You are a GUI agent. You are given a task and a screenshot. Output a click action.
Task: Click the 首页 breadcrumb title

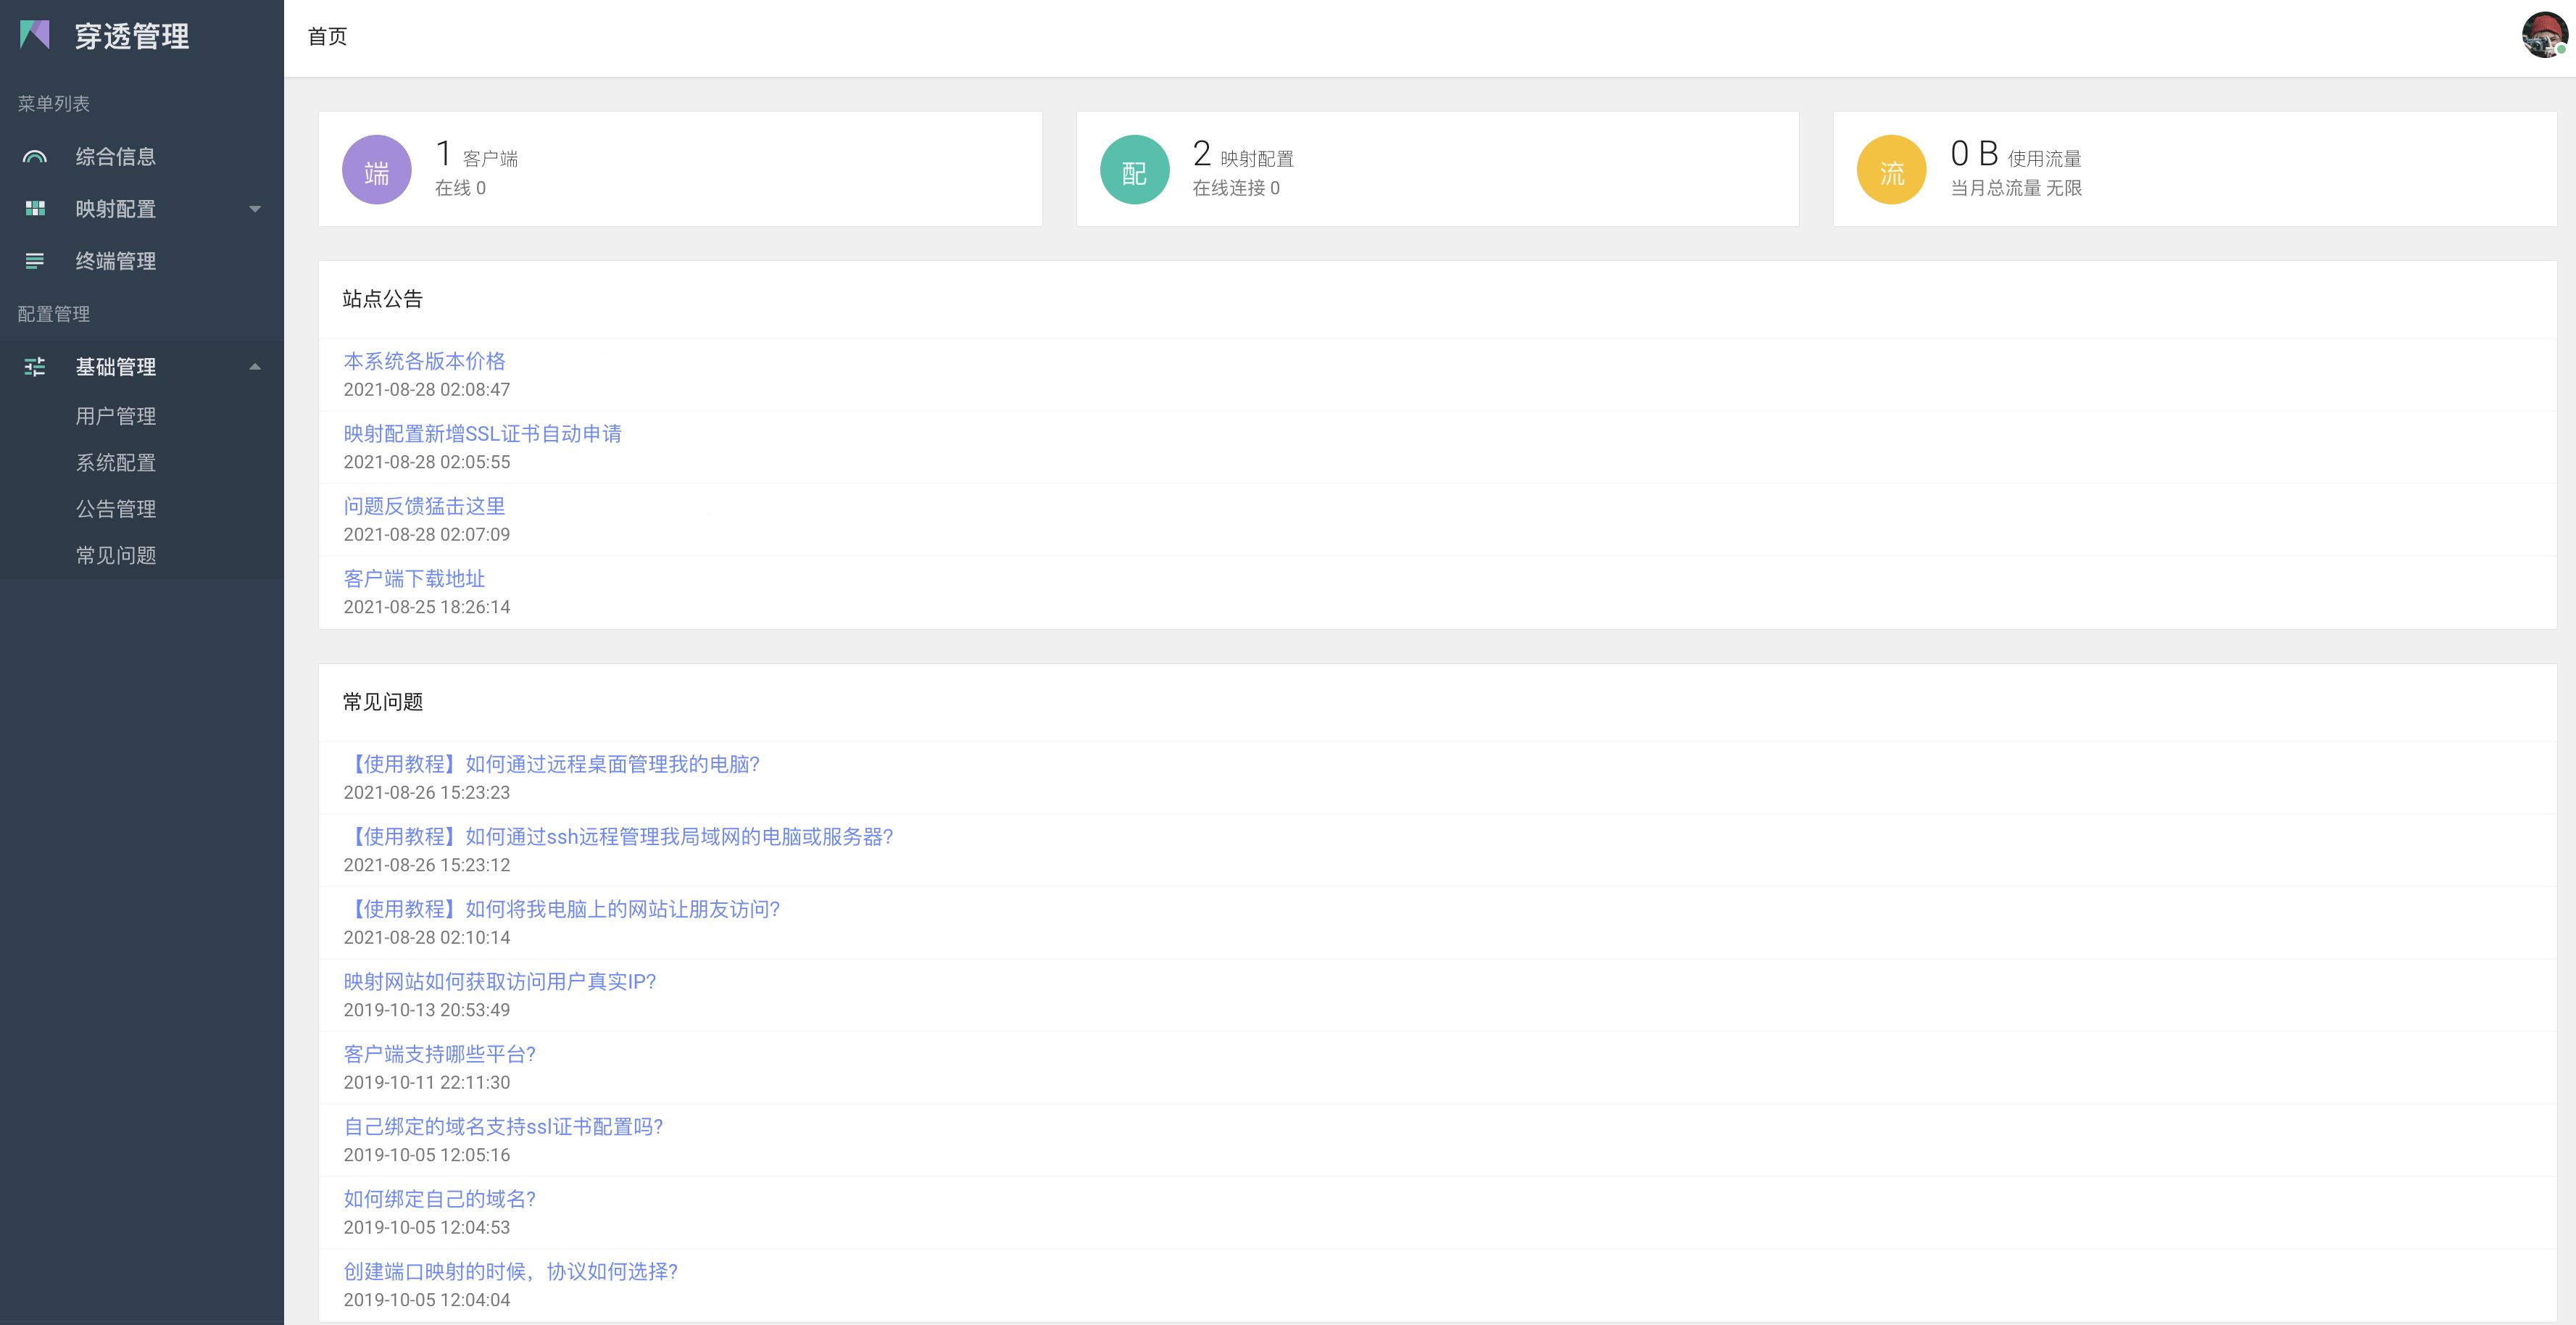click(x=327, y=37)
